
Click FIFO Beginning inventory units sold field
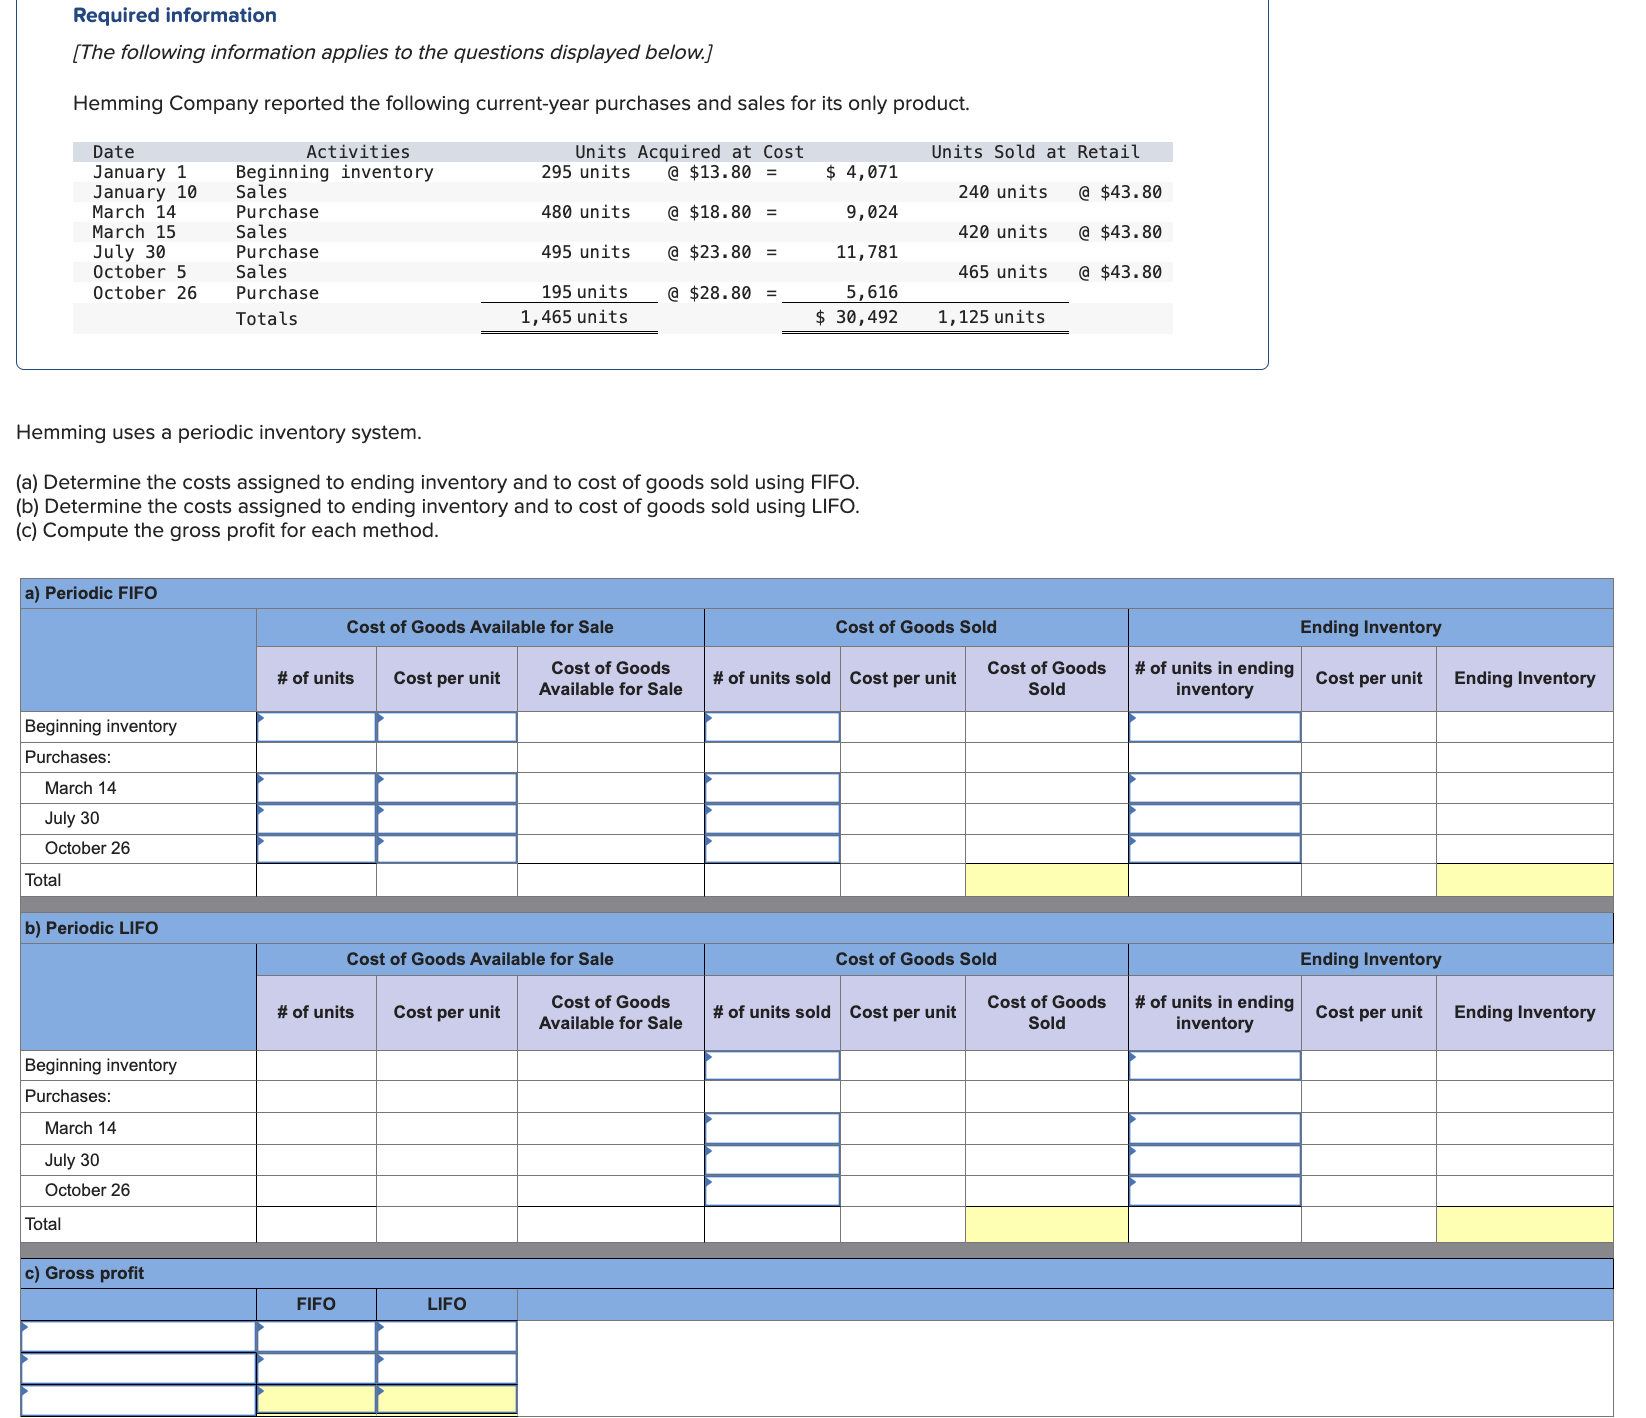(772, 727)
